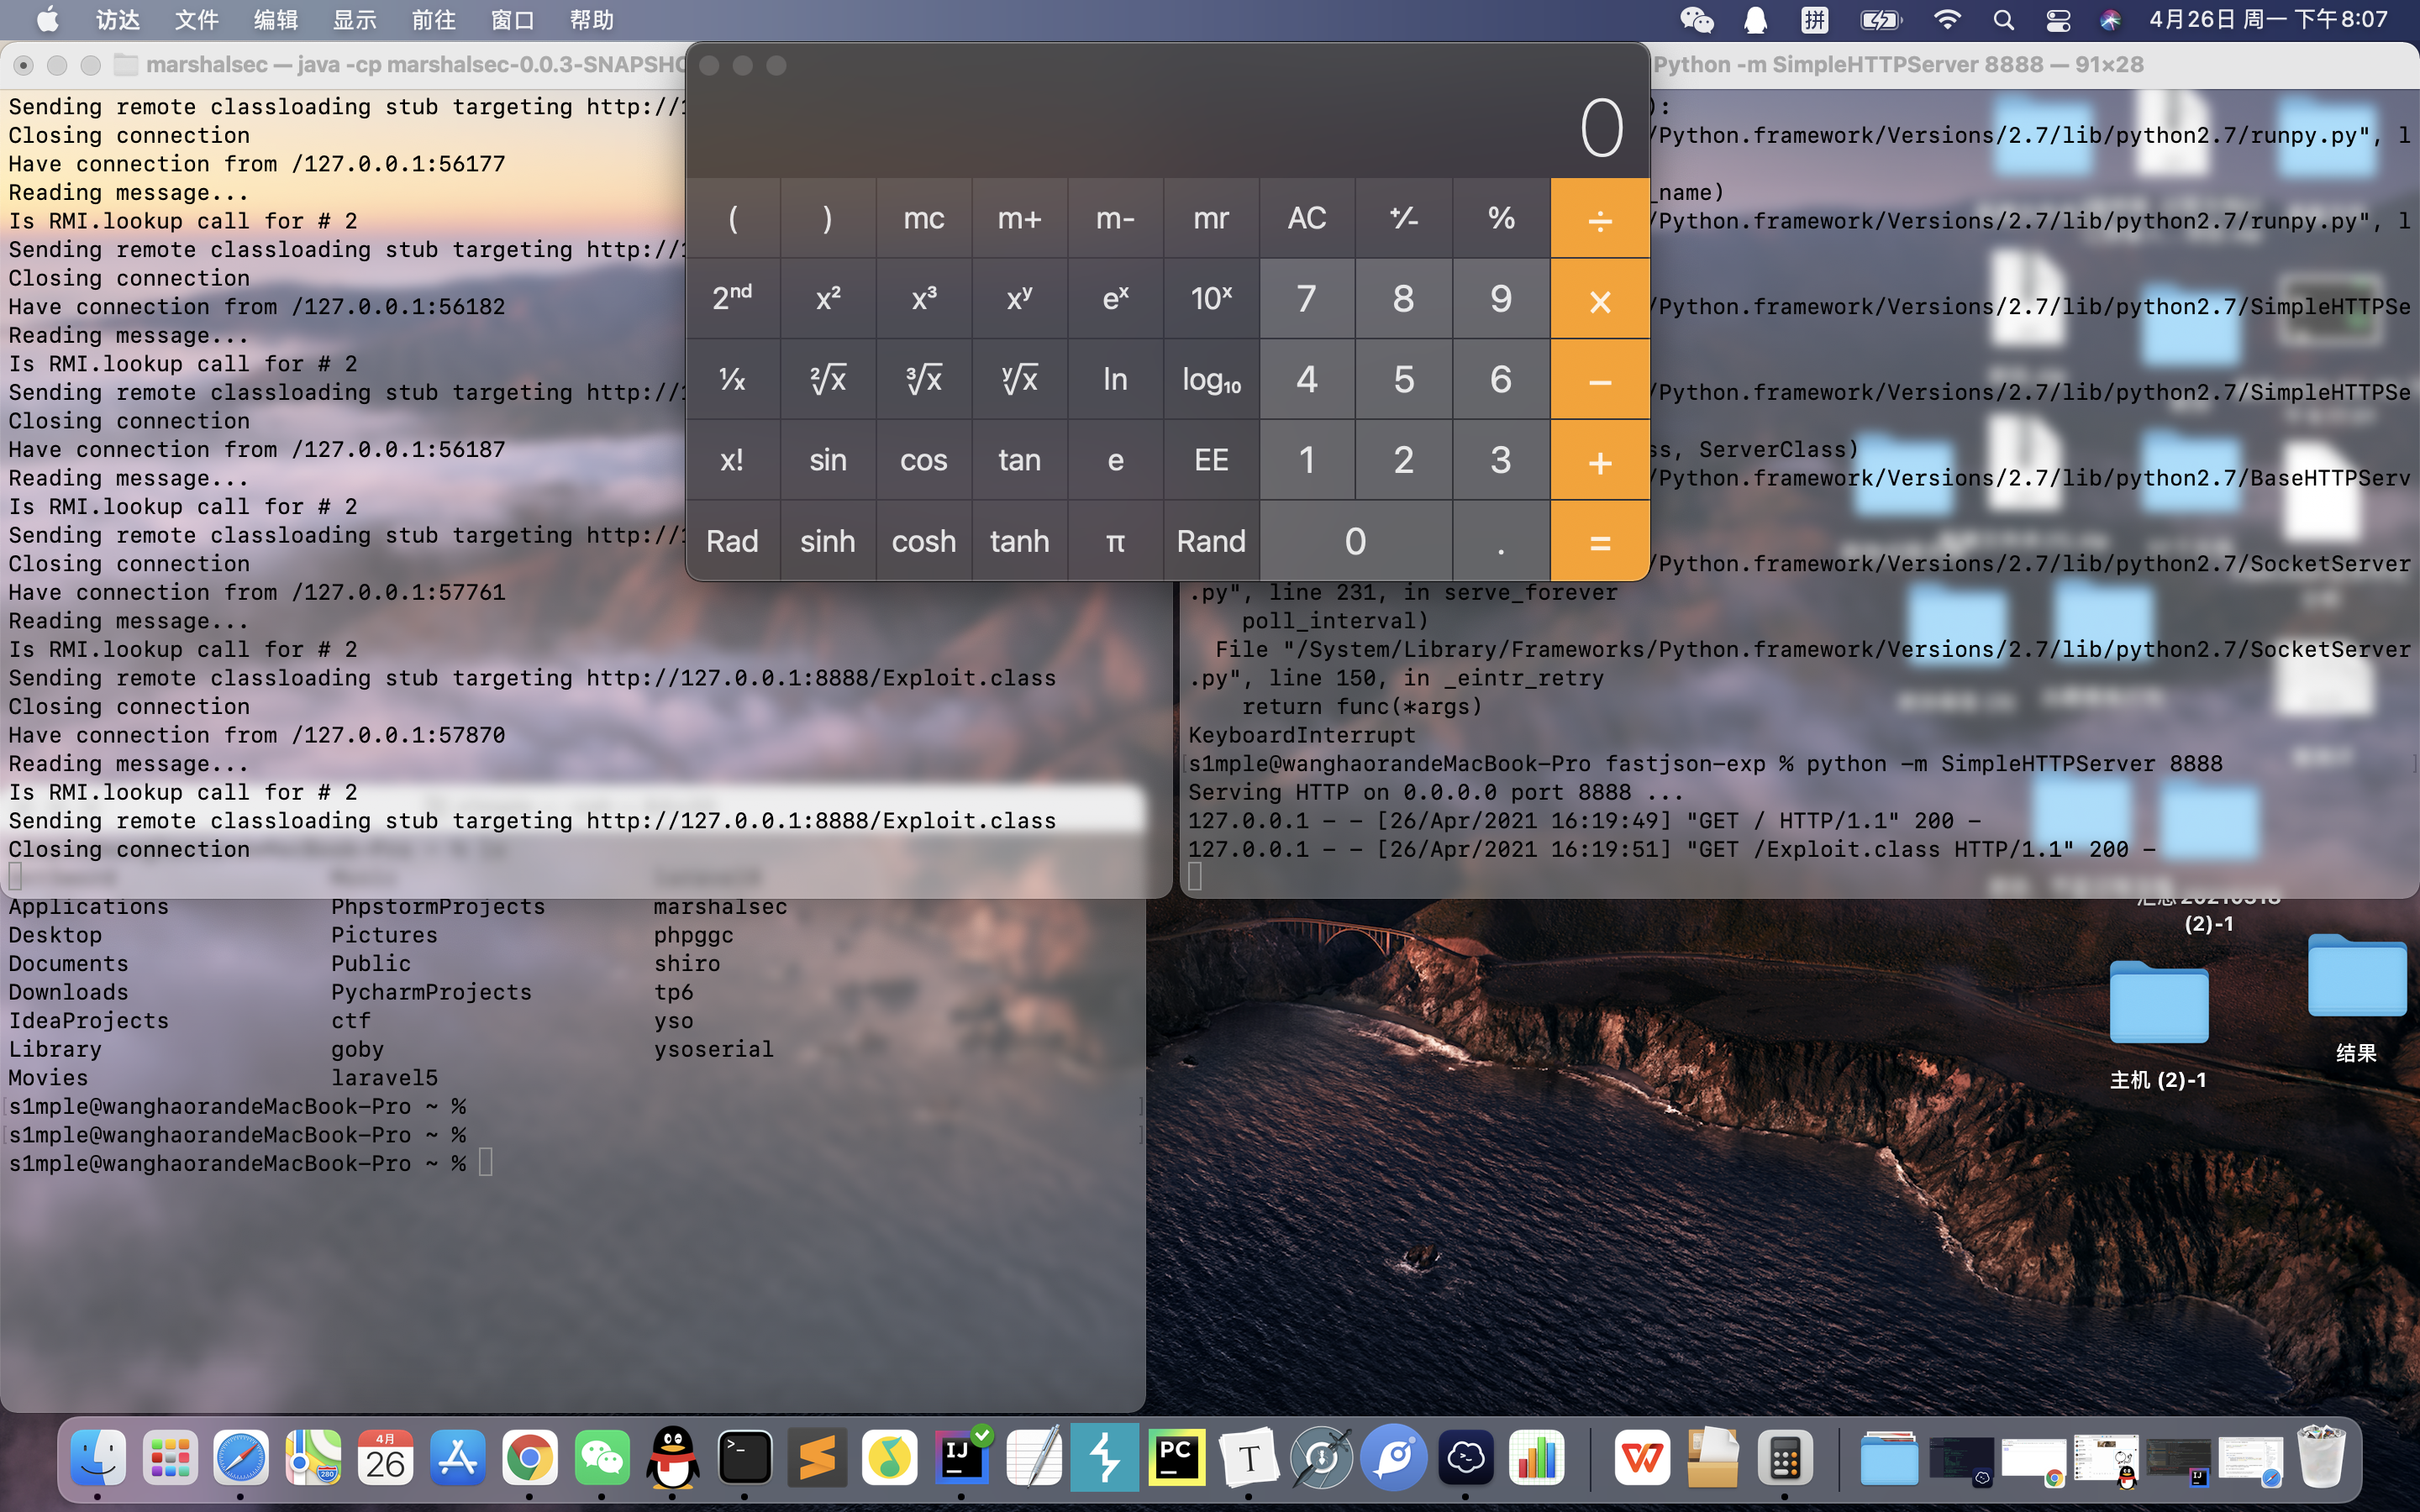Screen dimensions: 2420x1512
Task: Show Wi-Fi status in menu bar
Action: click(1947, 20)
